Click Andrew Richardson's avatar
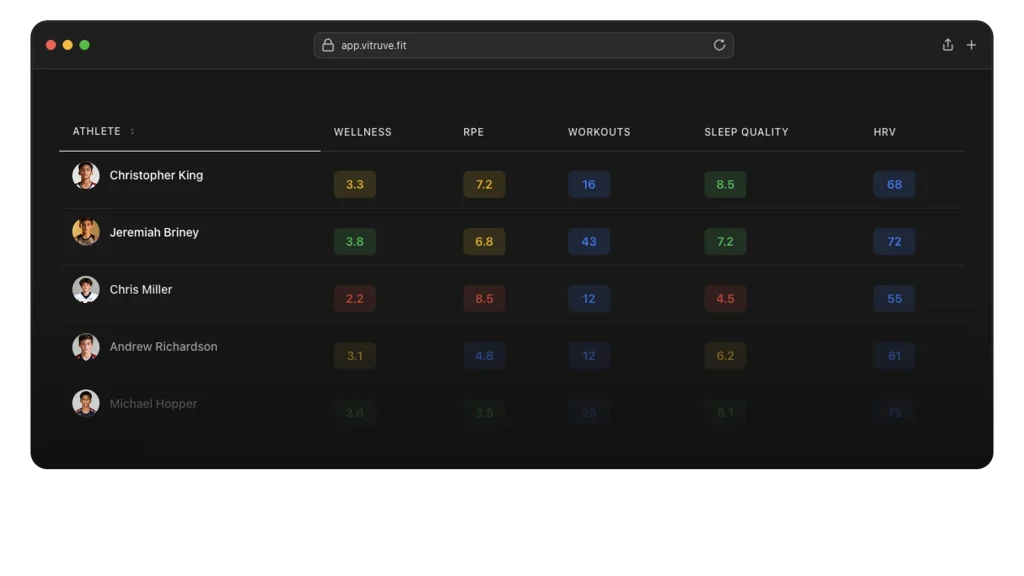 coord(86,347)
